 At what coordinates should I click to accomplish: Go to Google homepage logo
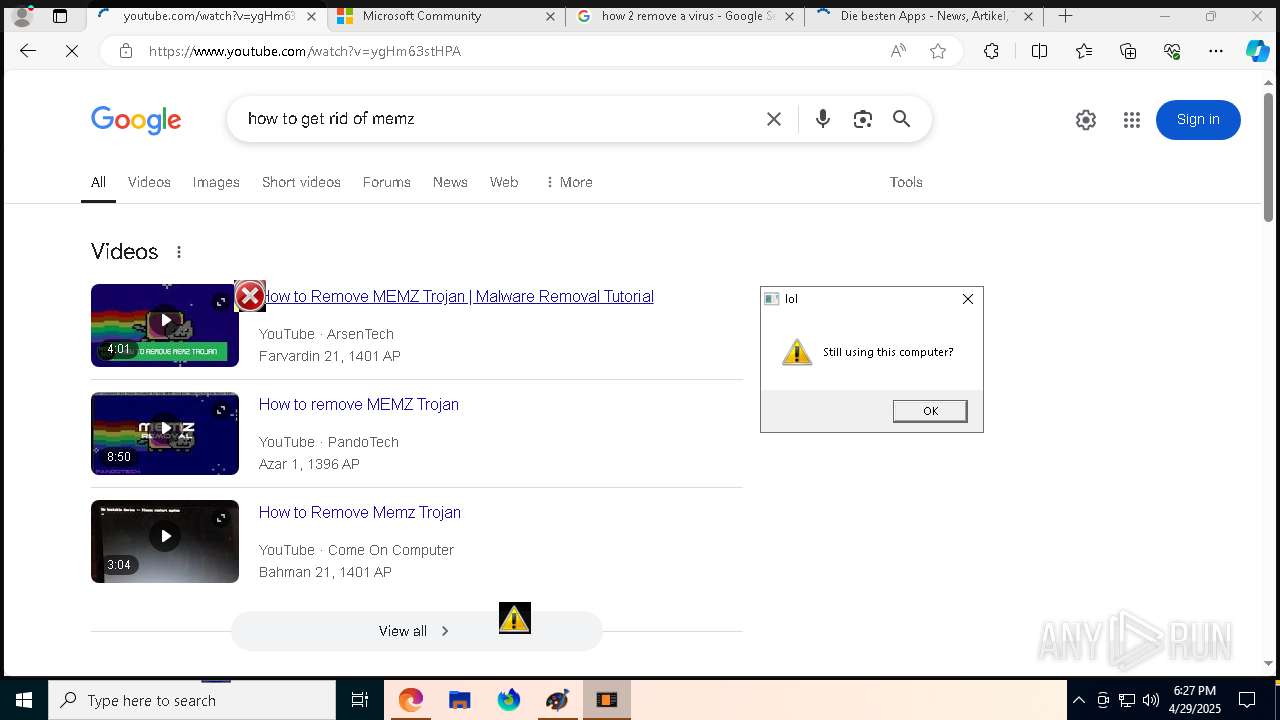pos(136,120)
